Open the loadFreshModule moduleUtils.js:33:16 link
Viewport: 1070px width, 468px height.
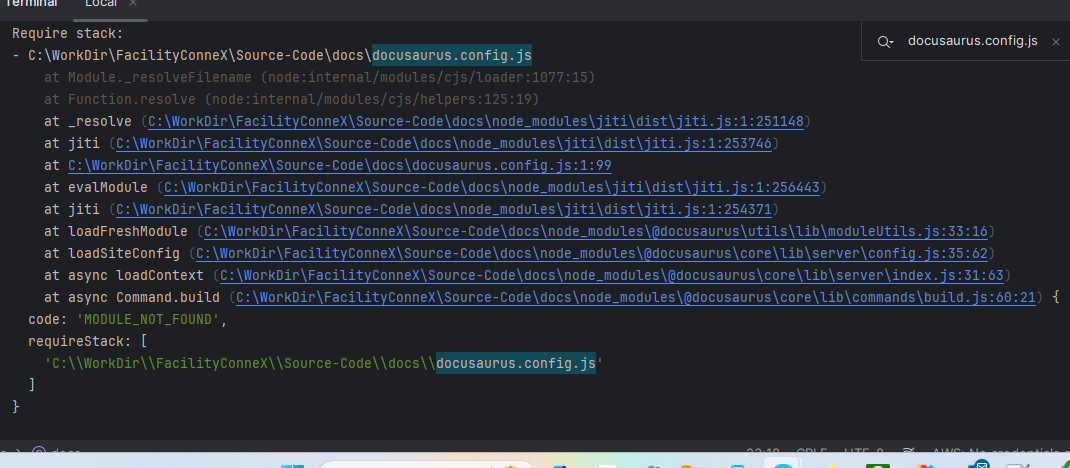(x=596, y=231)
